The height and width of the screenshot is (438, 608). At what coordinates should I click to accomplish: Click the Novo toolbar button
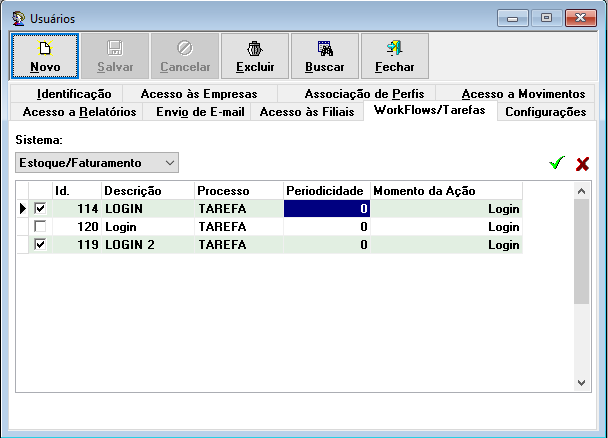pyautogui.click(x=45, y=56)
